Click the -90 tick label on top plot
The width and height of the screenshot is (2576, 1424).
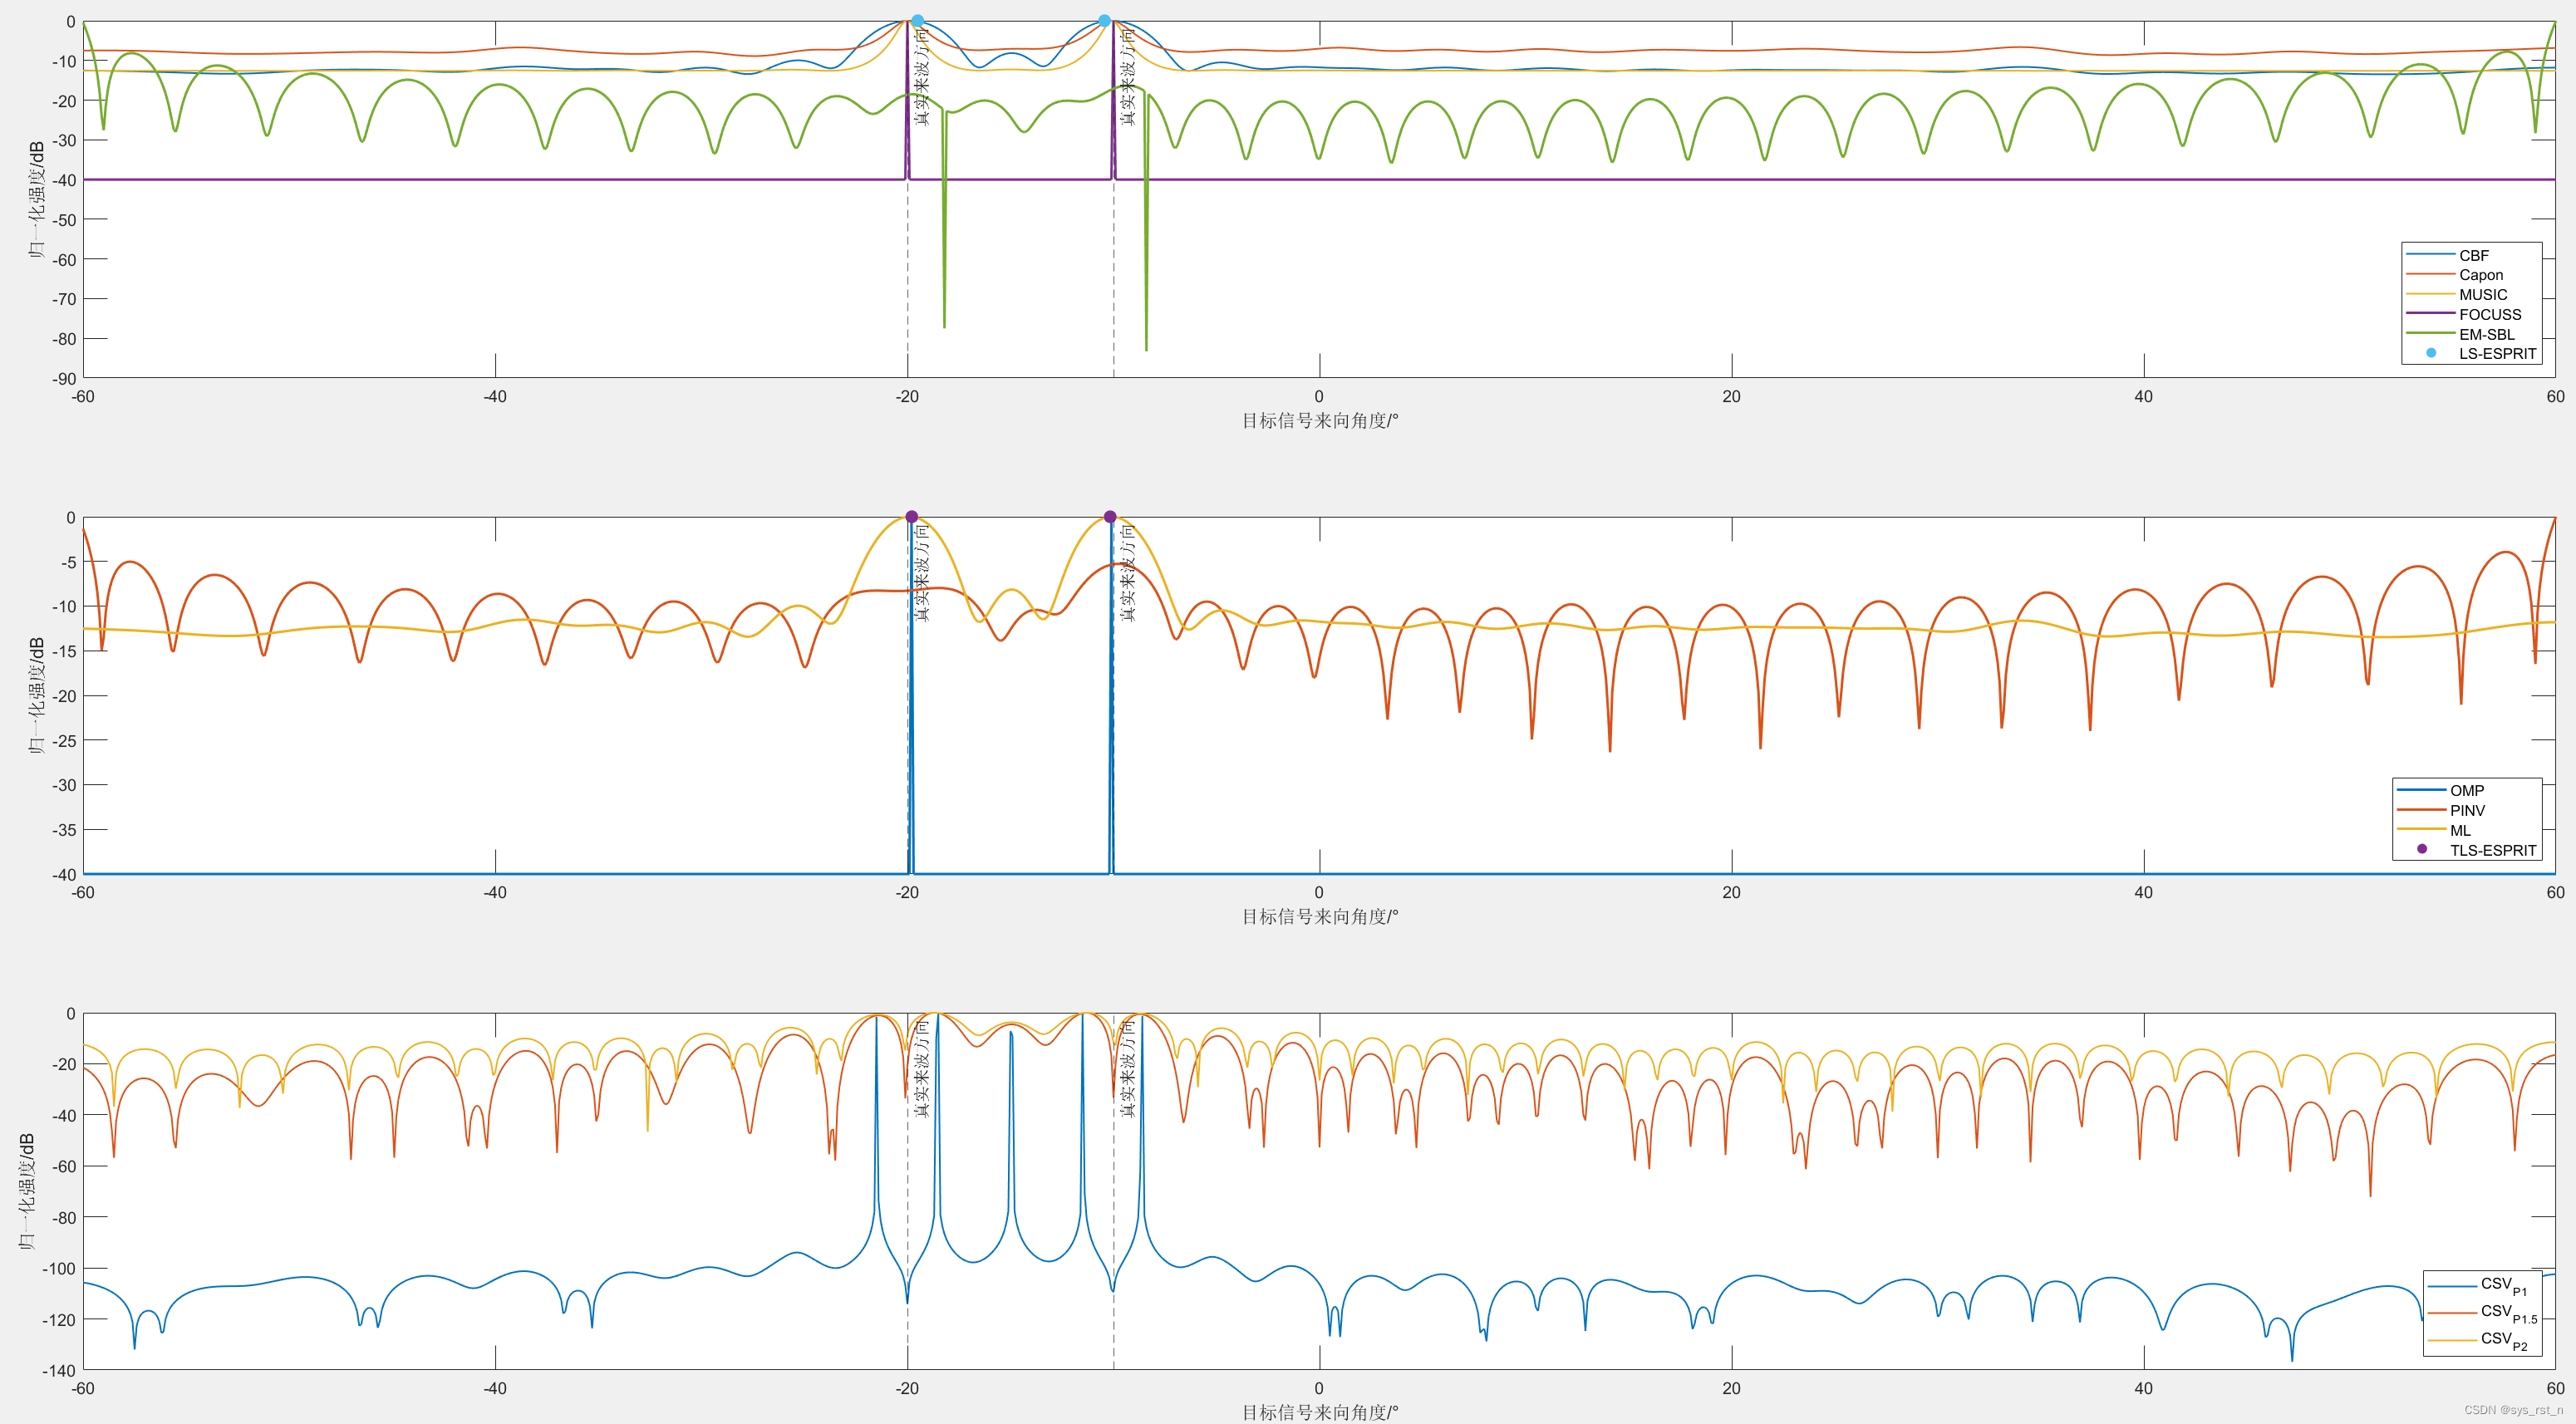point(64,378)
